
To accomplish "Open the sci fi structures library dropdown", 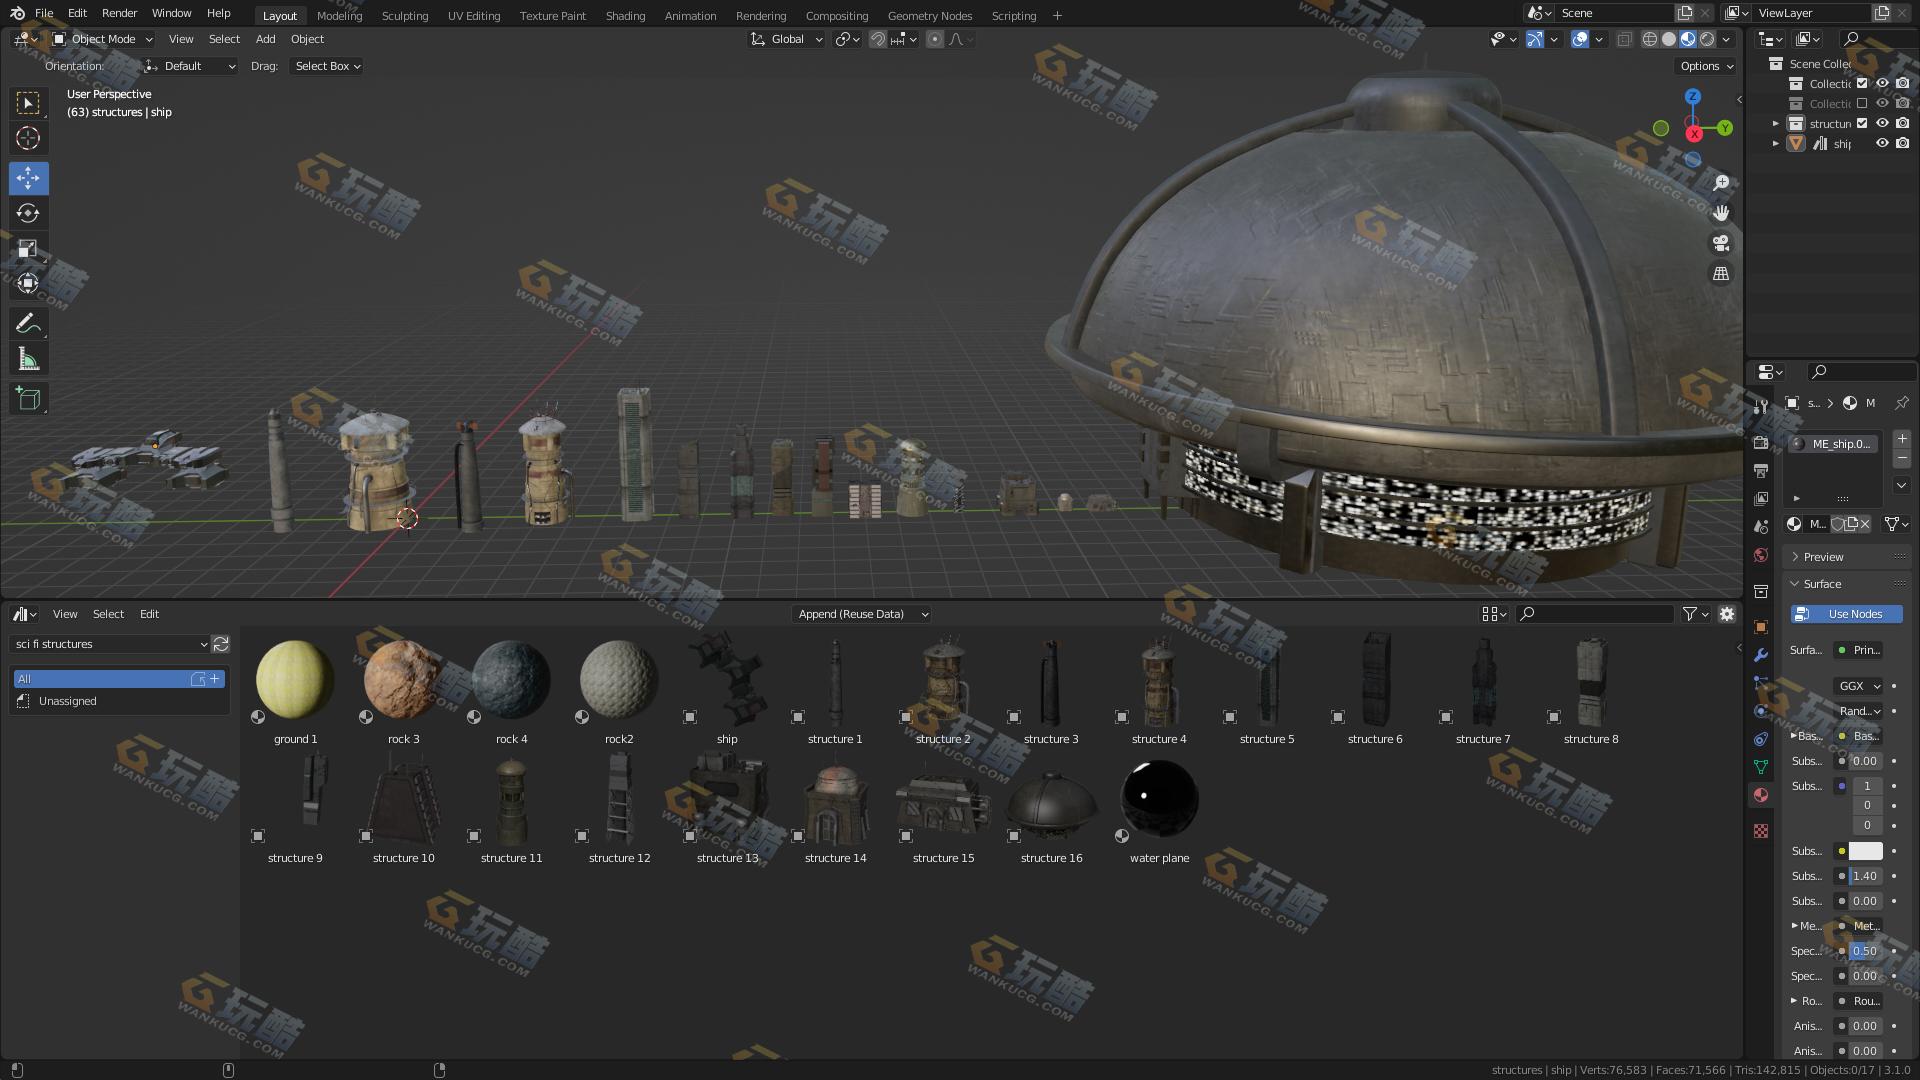I will point(110,644).
